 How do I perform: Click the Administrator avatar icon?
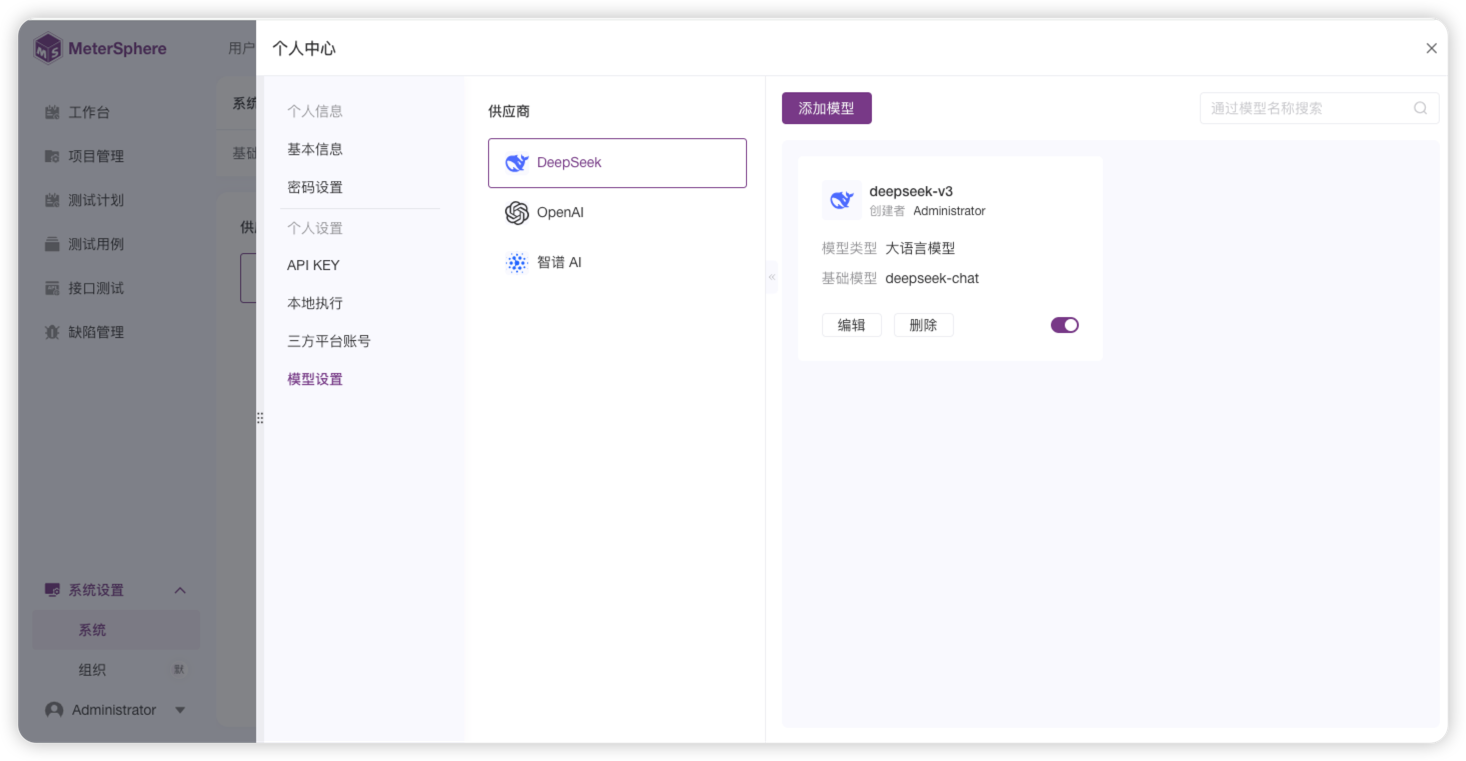pos(54,710)
